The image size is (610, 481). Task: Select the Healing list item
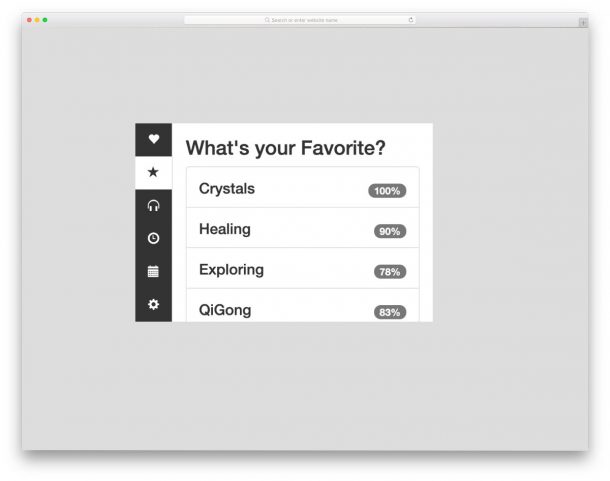[225, 229]
